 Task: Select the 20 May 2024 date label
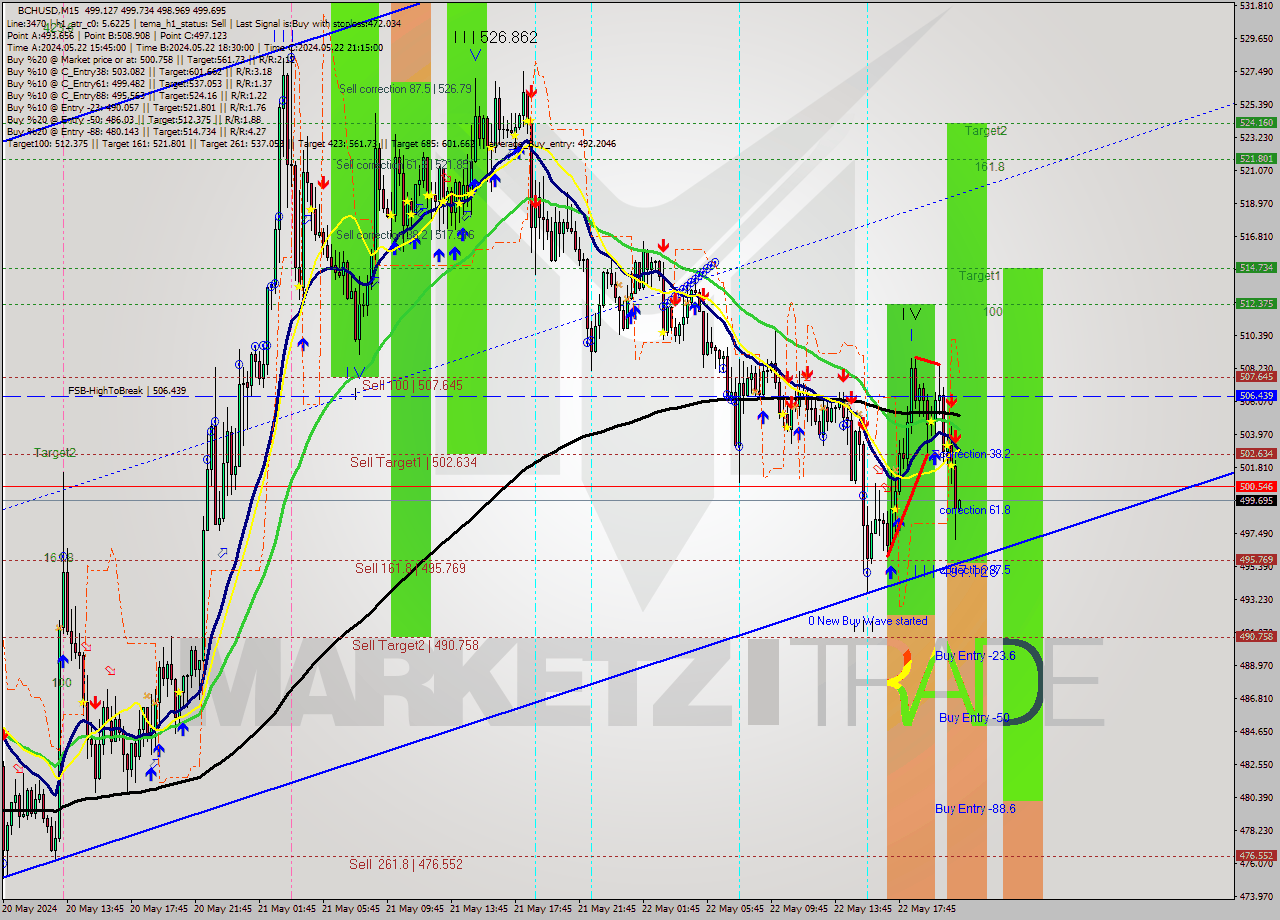click(x=30, y=910)
